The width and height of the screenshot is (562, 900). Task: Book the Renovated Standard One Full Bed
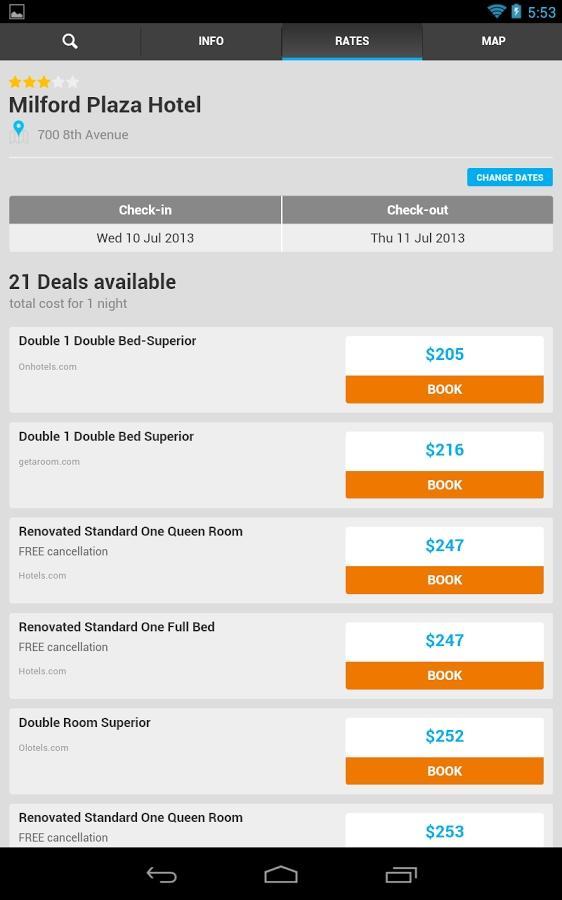pos(444,676)
